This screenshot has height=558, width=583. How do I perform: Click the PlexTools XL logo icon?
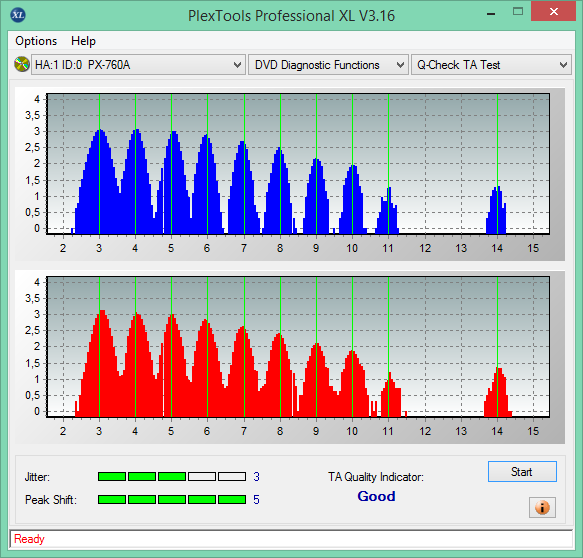(x=18, y=15)
